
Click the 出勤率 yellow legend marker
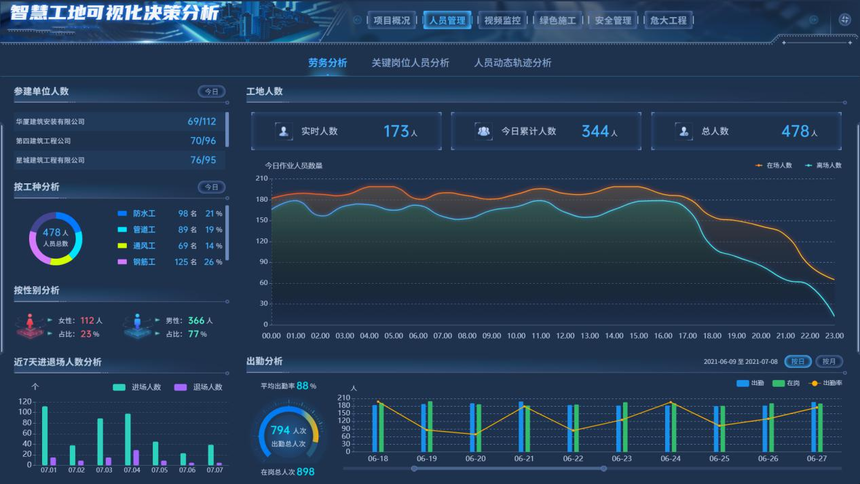(x=814, y=383)
